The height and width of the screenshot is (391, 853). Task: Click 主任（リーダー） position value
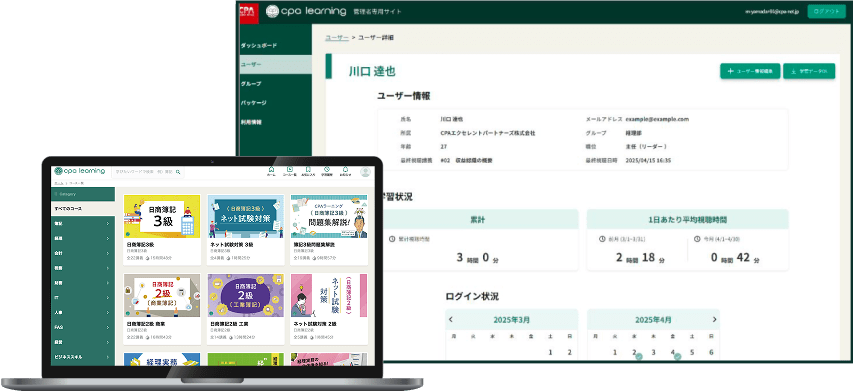pyautogui.click(x=646, y=147)
